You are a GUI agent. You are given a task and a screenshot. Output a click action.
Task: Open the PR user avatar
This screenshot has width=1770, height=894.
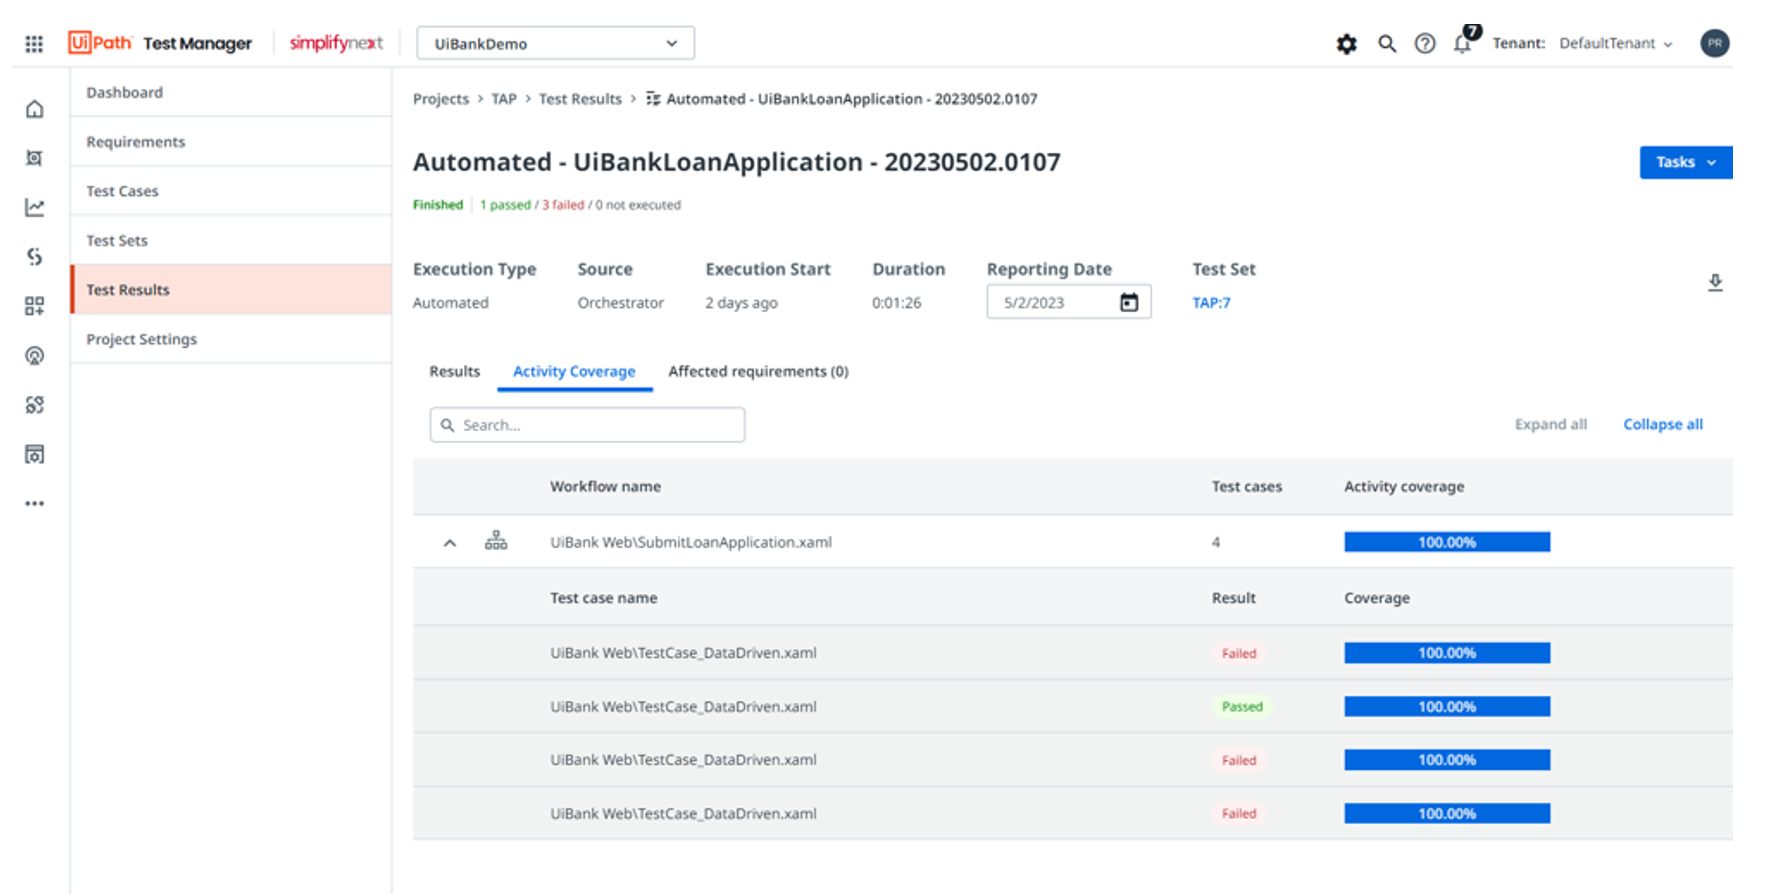(1715, 43)
